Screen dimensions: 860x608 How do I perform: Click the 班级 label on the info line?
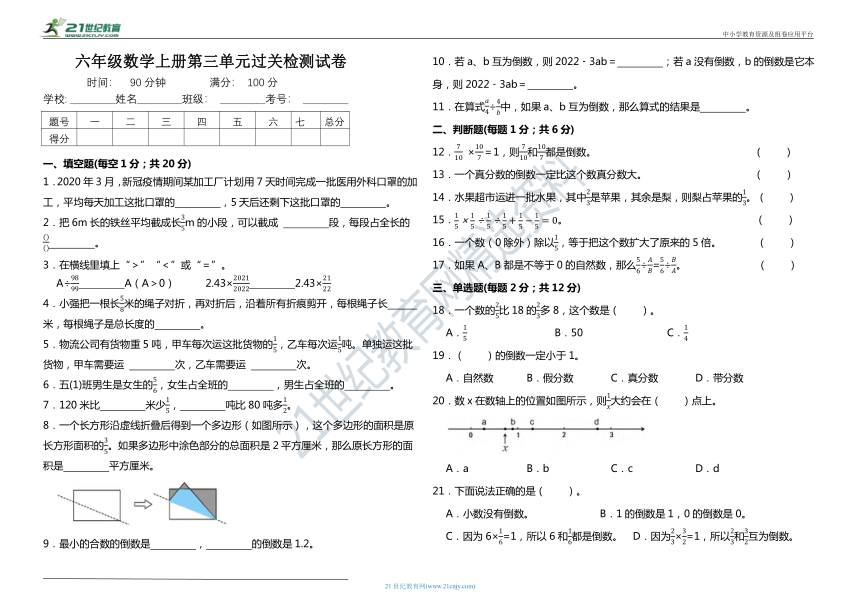(194, 99)
